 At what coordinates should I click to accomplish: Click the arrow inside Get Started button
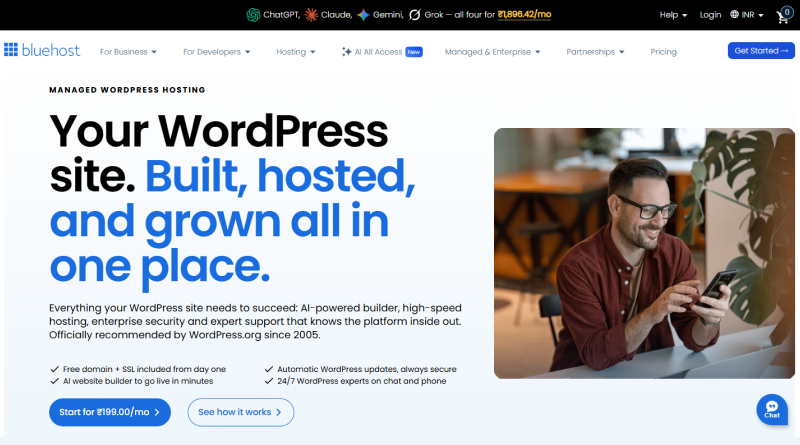(785, 51)
